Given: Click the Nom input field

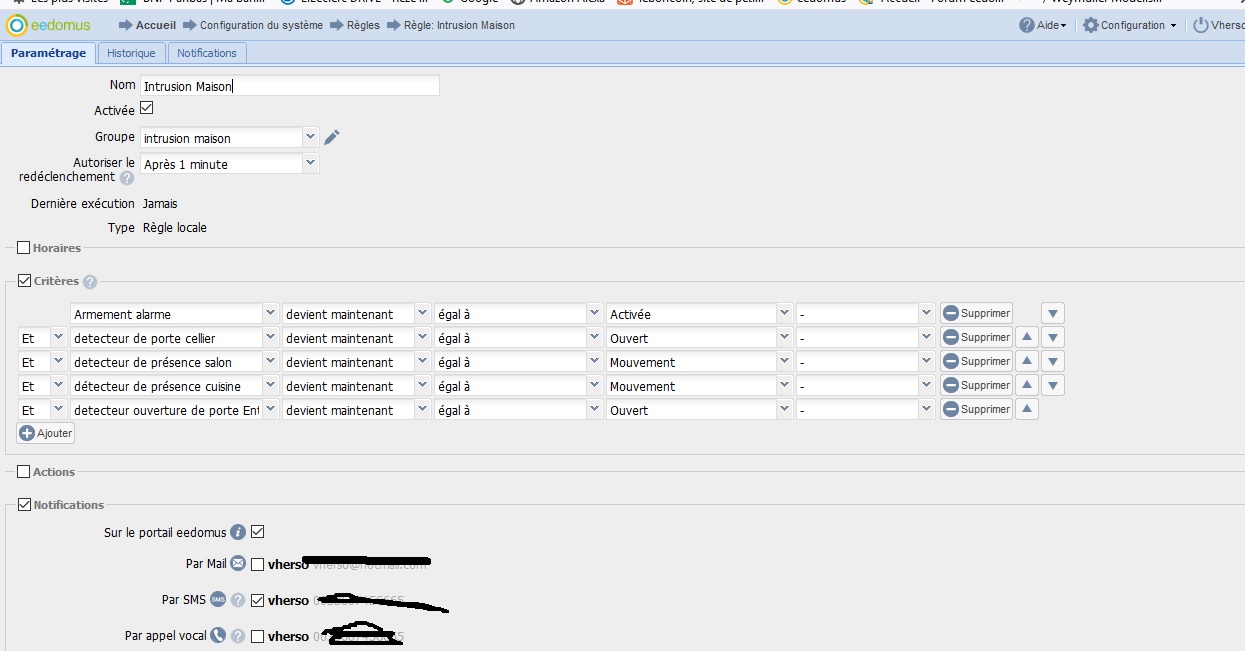Looking at the screenshot, I should click(290, 86).
